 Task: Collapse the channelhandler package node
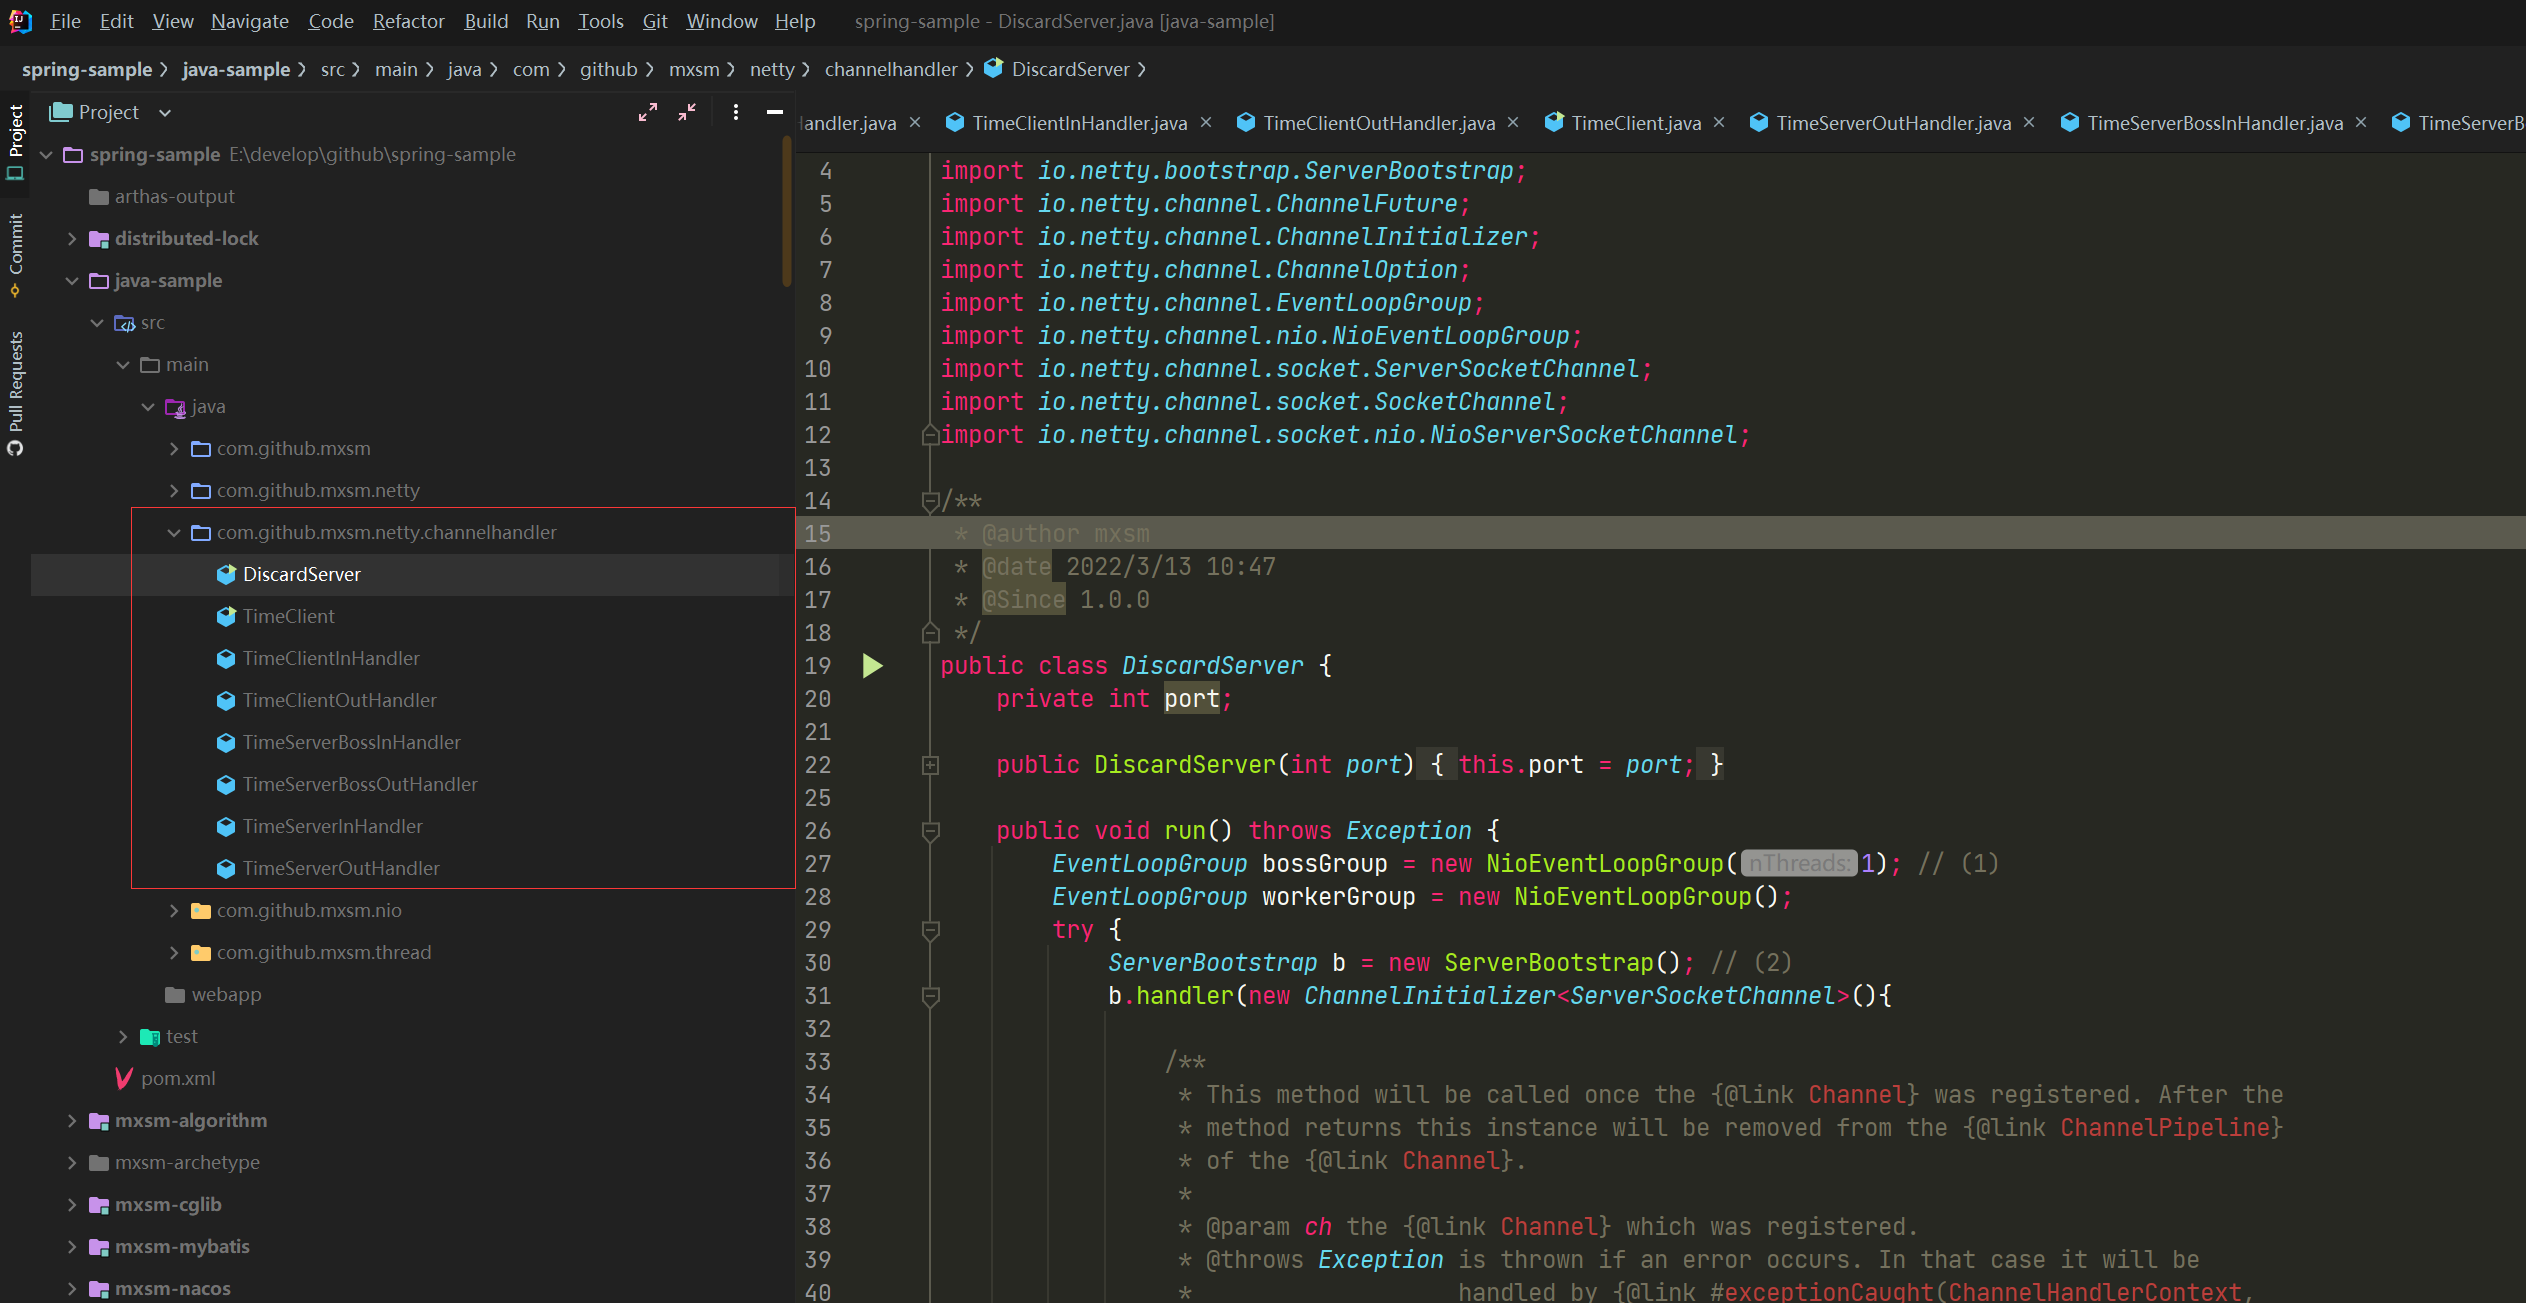point(174,533)
